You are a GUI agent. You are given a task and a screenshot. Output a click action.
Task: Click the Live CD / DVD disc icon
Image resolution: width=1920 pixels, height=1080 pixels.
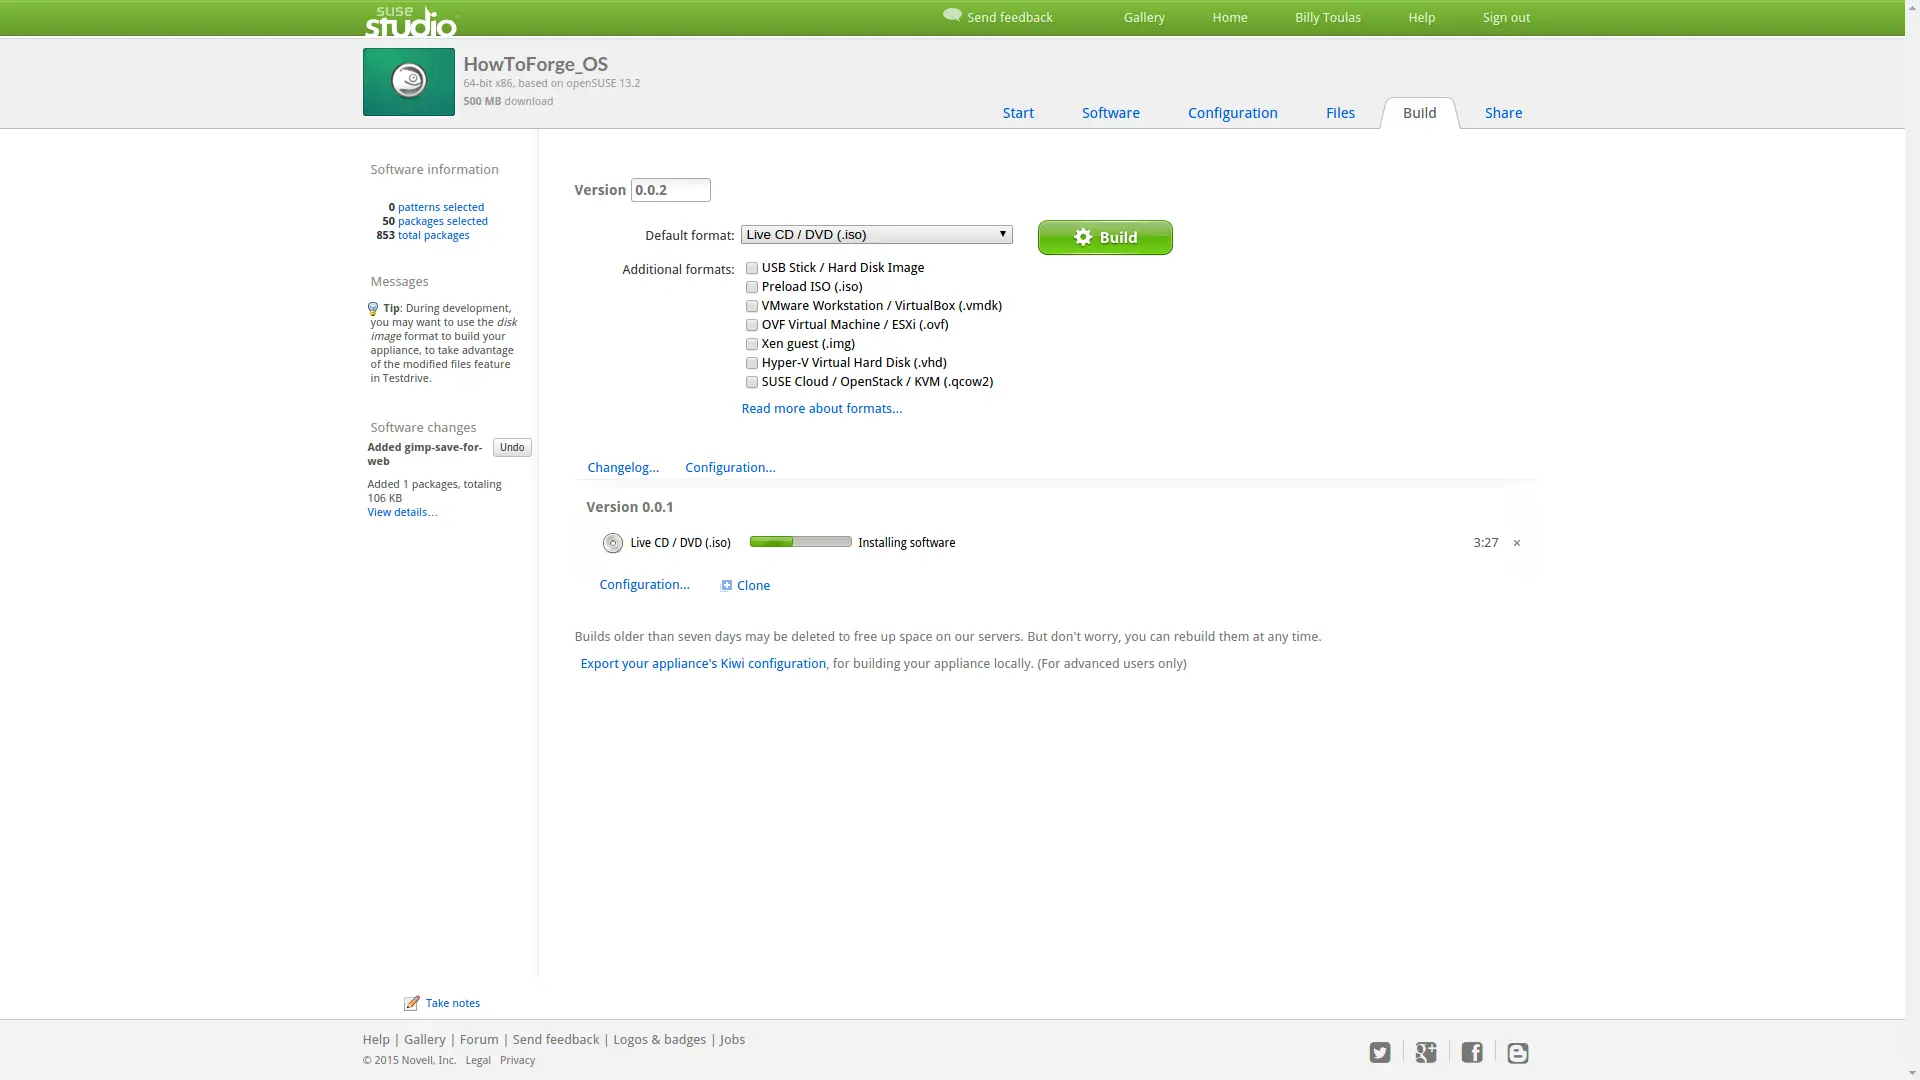click(613, 543)
